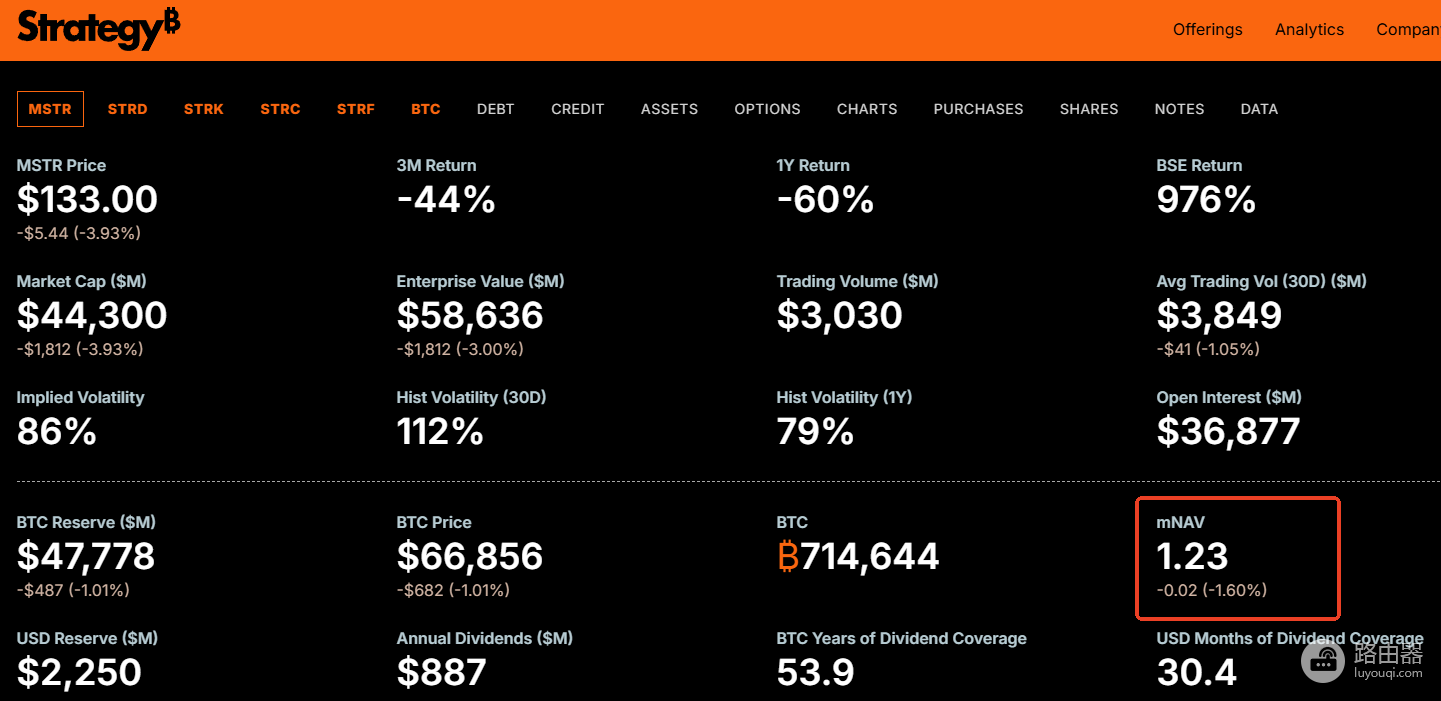The width and height of the screenshot is (1441, 701).
Task: Open the DATA tab
Action: (1259, 109)
